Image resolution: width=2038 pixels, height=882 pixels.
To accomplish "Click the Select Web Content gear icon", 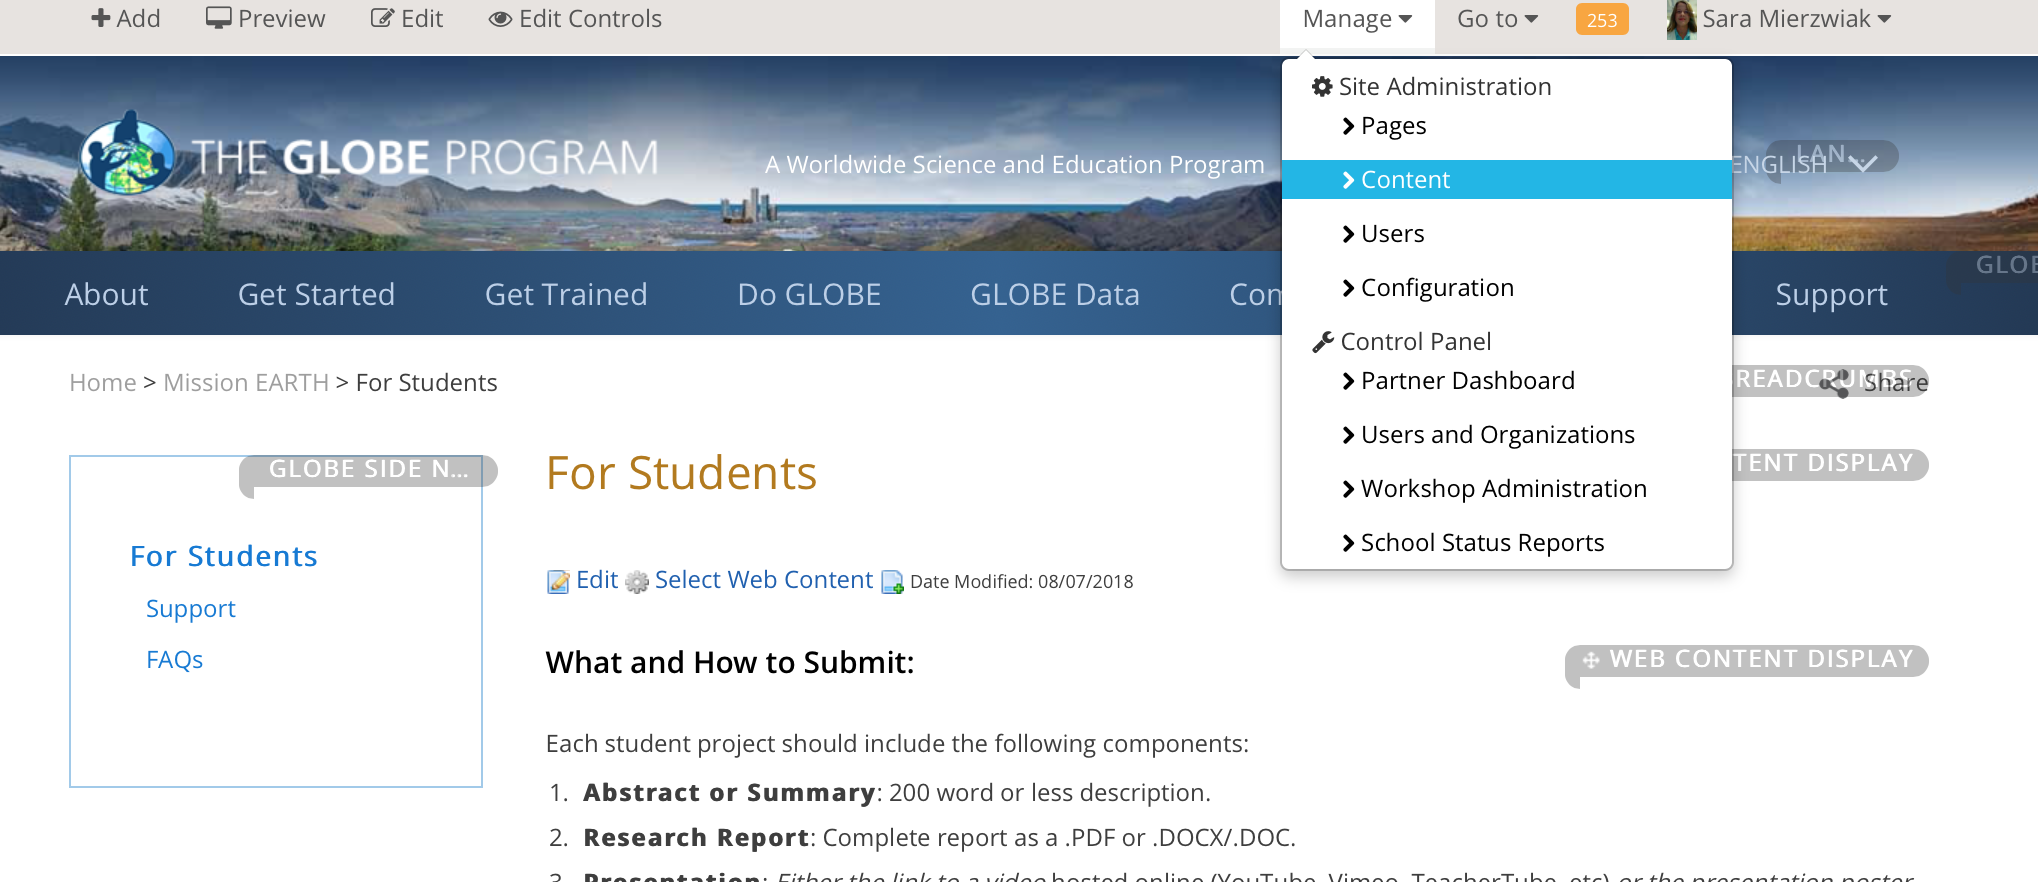I will [x=637, y=582].
